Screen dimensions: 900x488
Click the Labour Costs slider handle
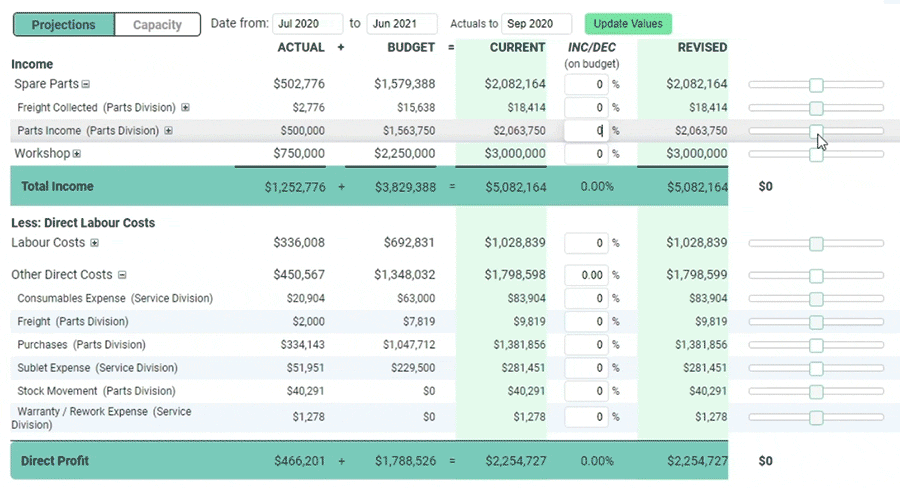[816, 244]
